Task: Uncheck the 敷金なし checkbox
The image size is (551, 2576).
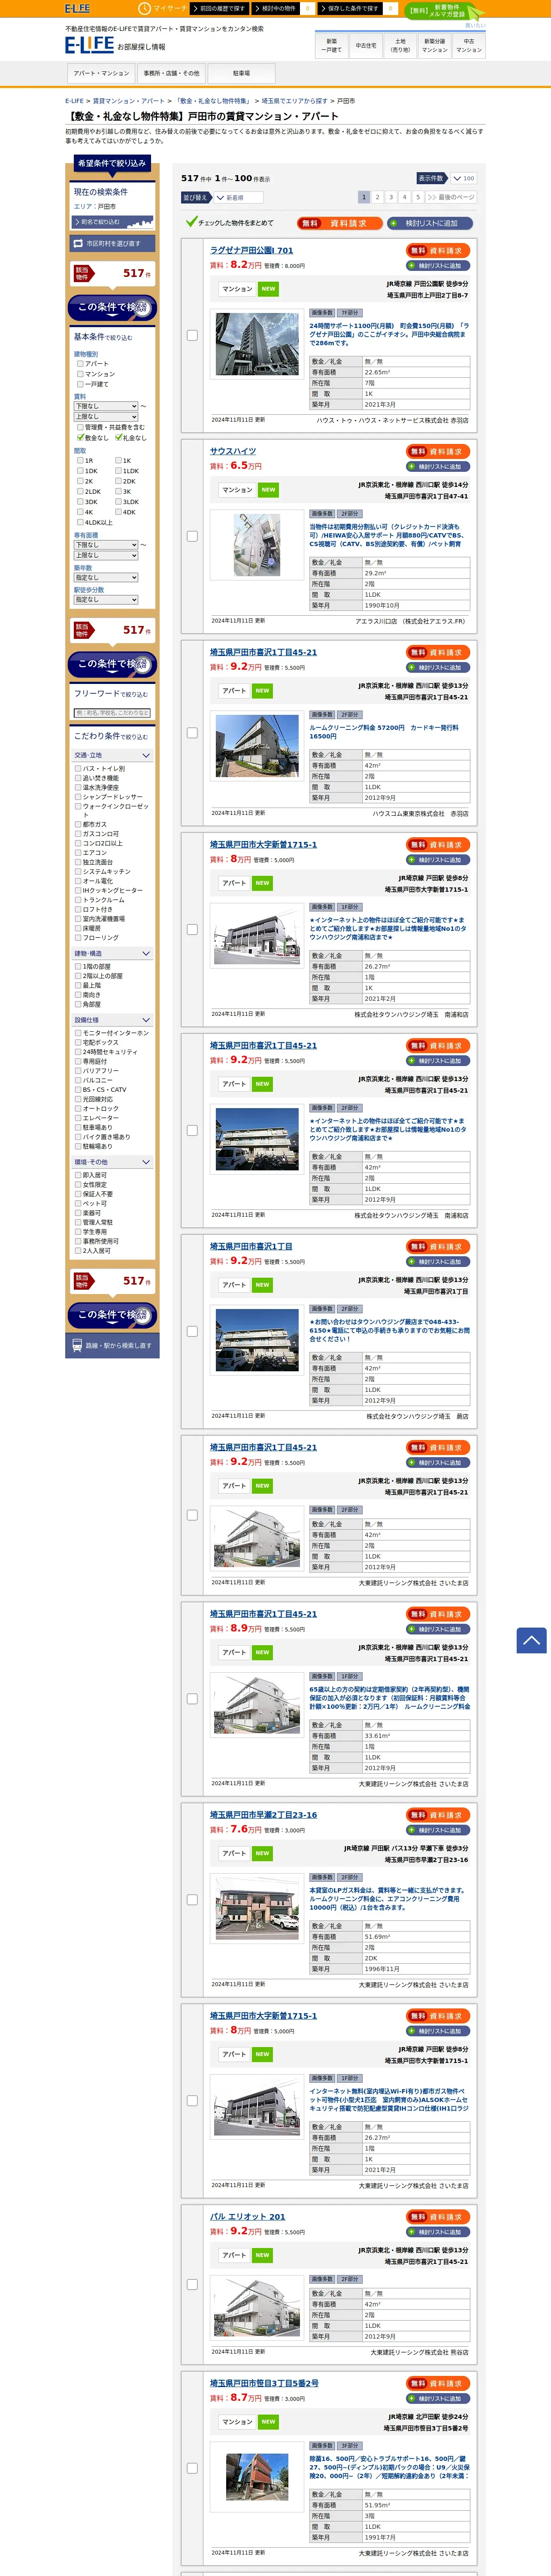Action: tap(80, 438)
